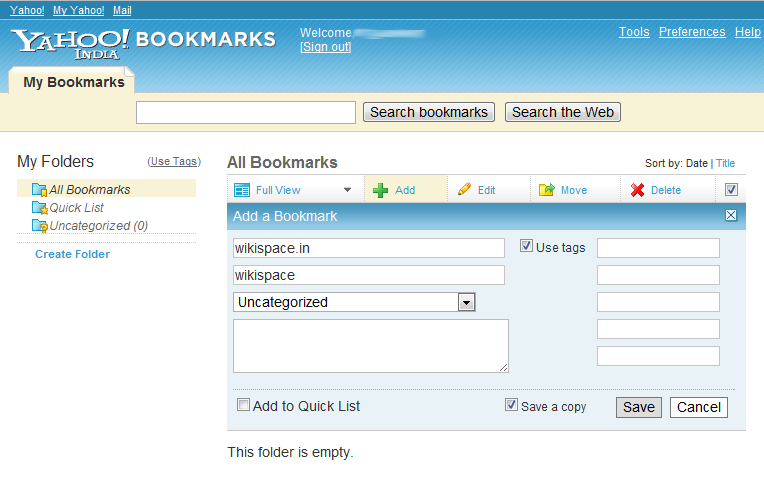Open the My Yahoo! link
764x503 pixels.
pyautogui.click(x=78, y=10)
